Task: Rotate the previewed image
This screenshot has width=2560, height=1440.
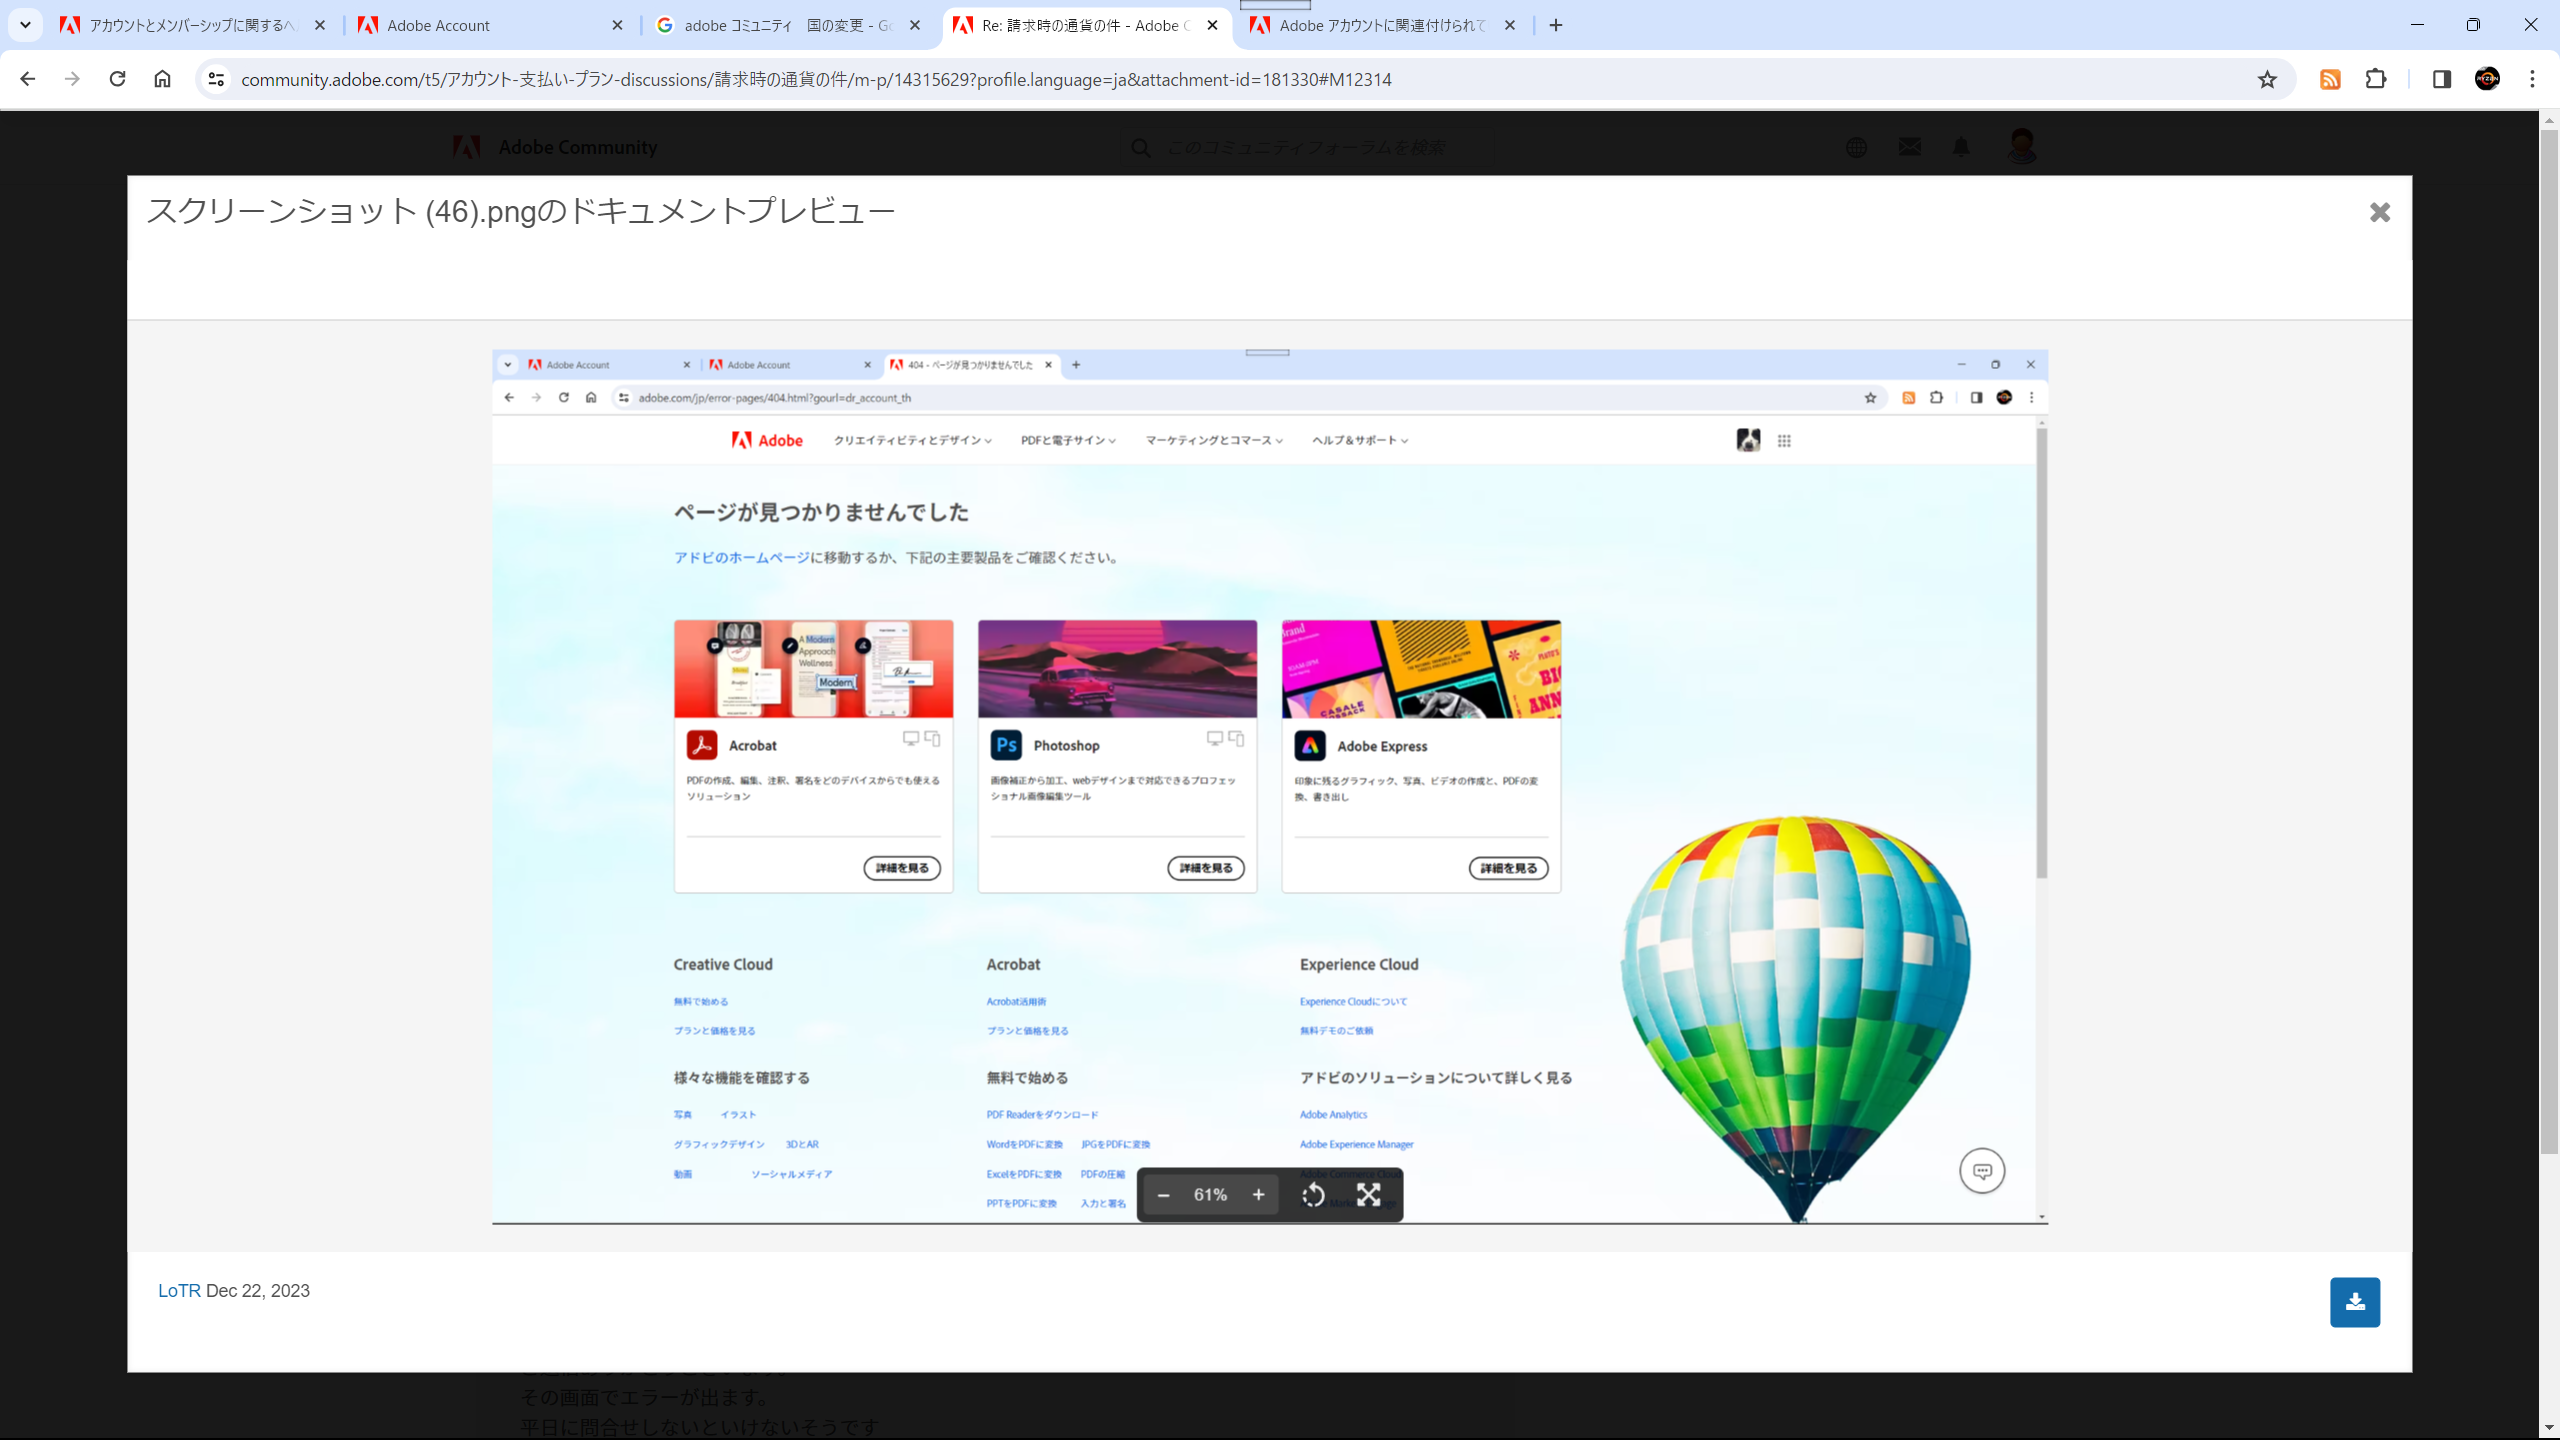Action: pos(1313,1195)
